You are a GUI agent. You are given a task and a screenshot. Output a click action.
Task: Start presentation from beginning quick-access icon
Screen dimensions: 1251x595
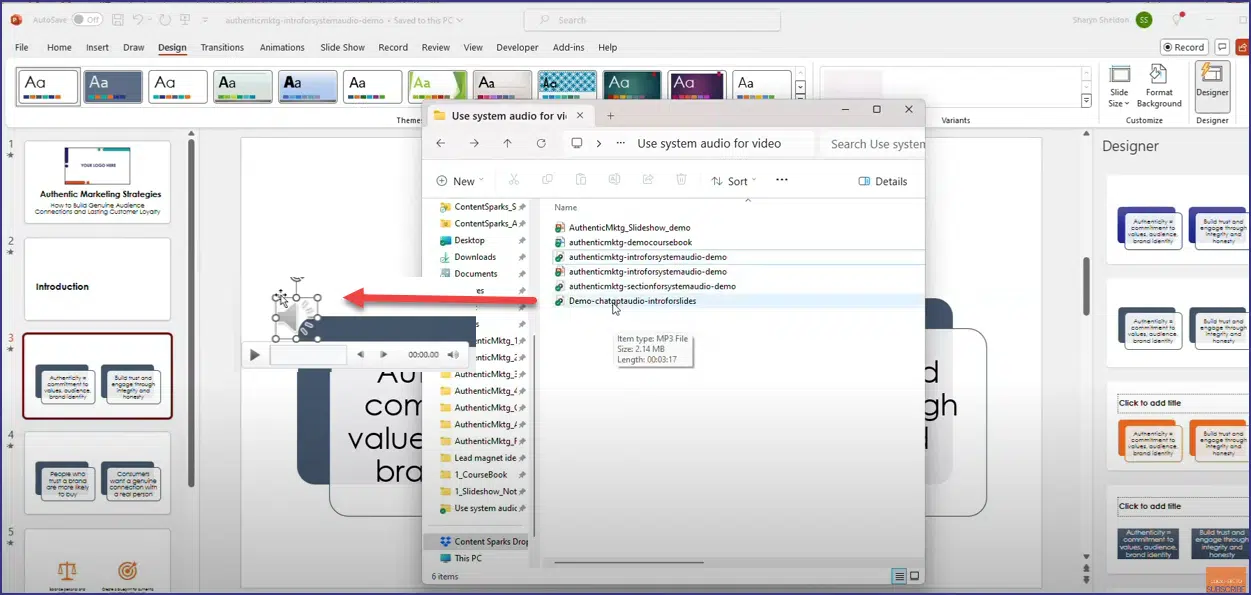[187, 19]
